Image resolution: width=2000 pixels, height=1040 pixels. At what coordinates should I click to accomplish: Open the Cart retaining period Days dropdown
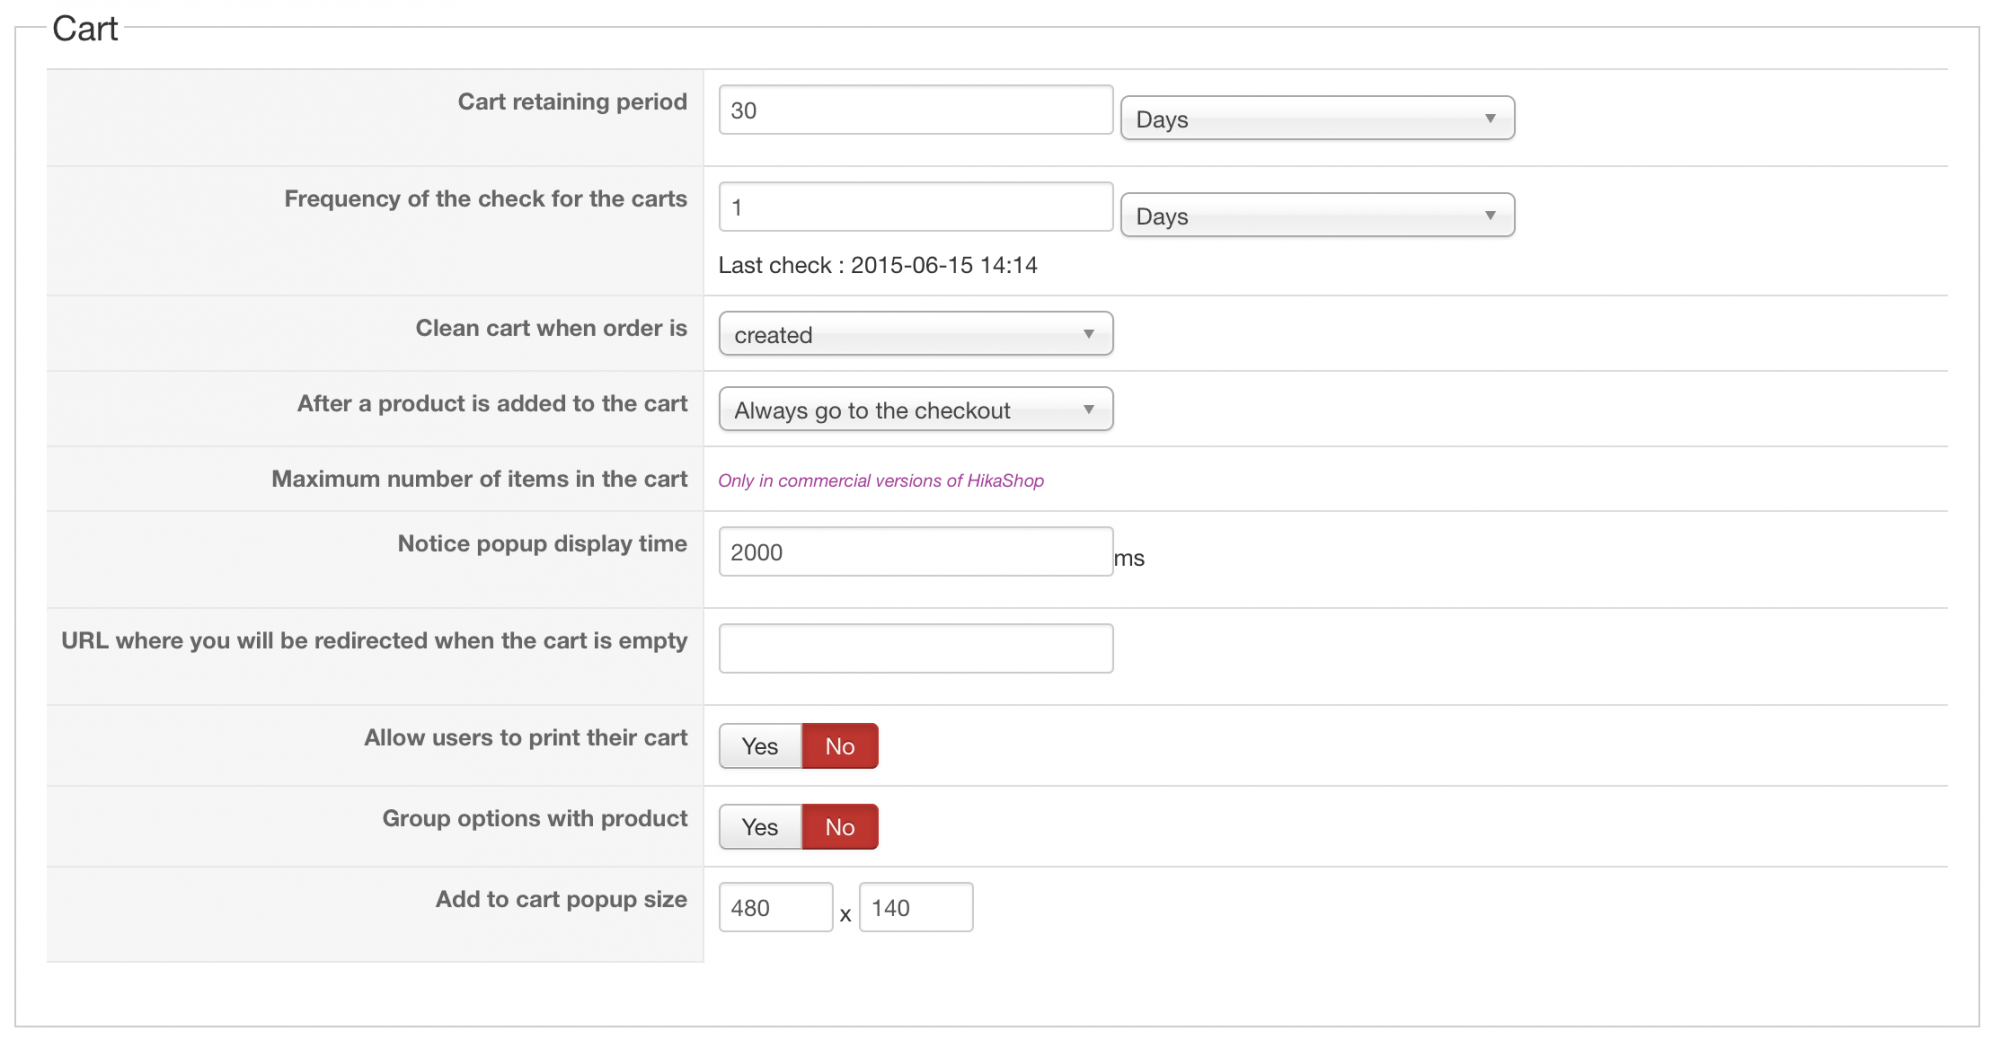tap(1317, 118)
